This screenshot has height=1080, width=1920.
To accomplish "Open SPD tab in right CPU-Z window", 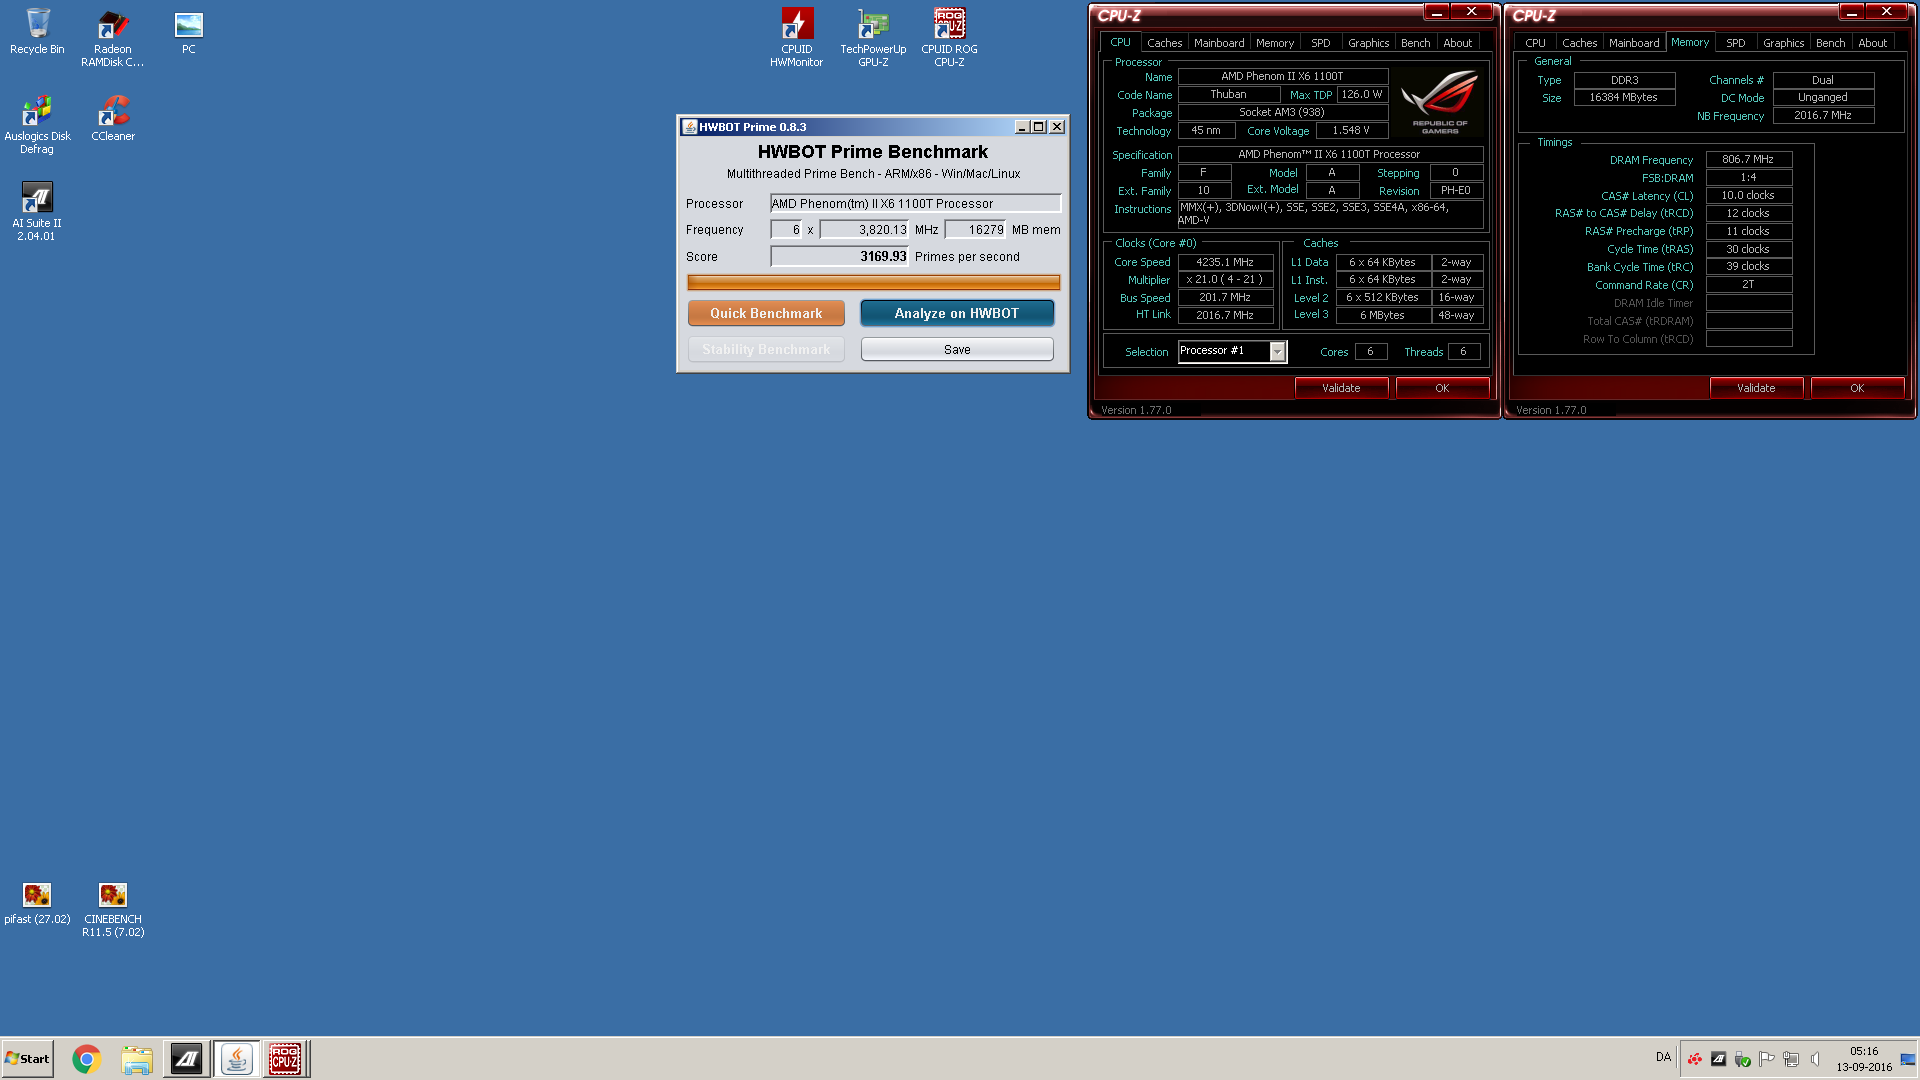I will click(1736, 43).
